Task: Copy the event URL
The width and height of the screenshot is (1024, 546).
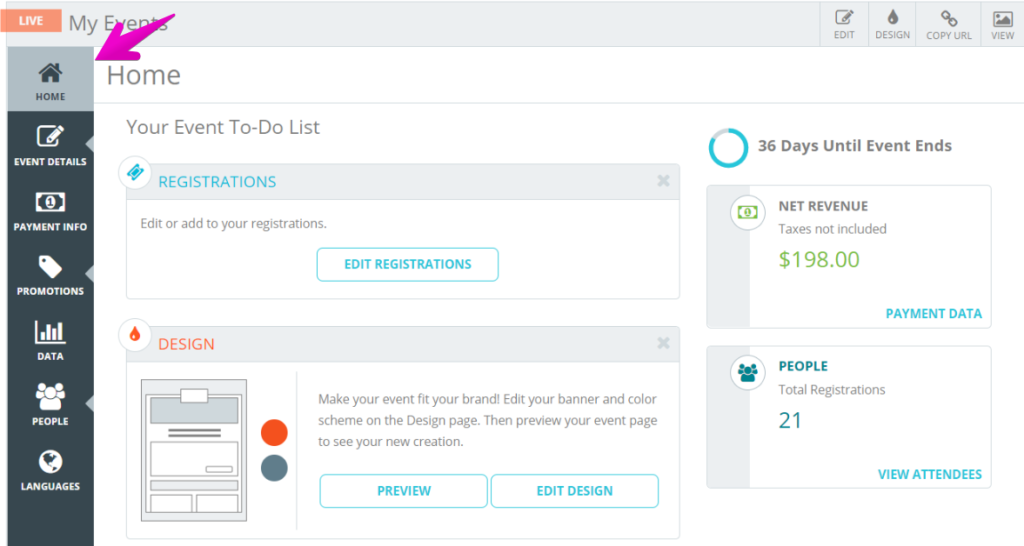Action: click(x=948, y=24)
